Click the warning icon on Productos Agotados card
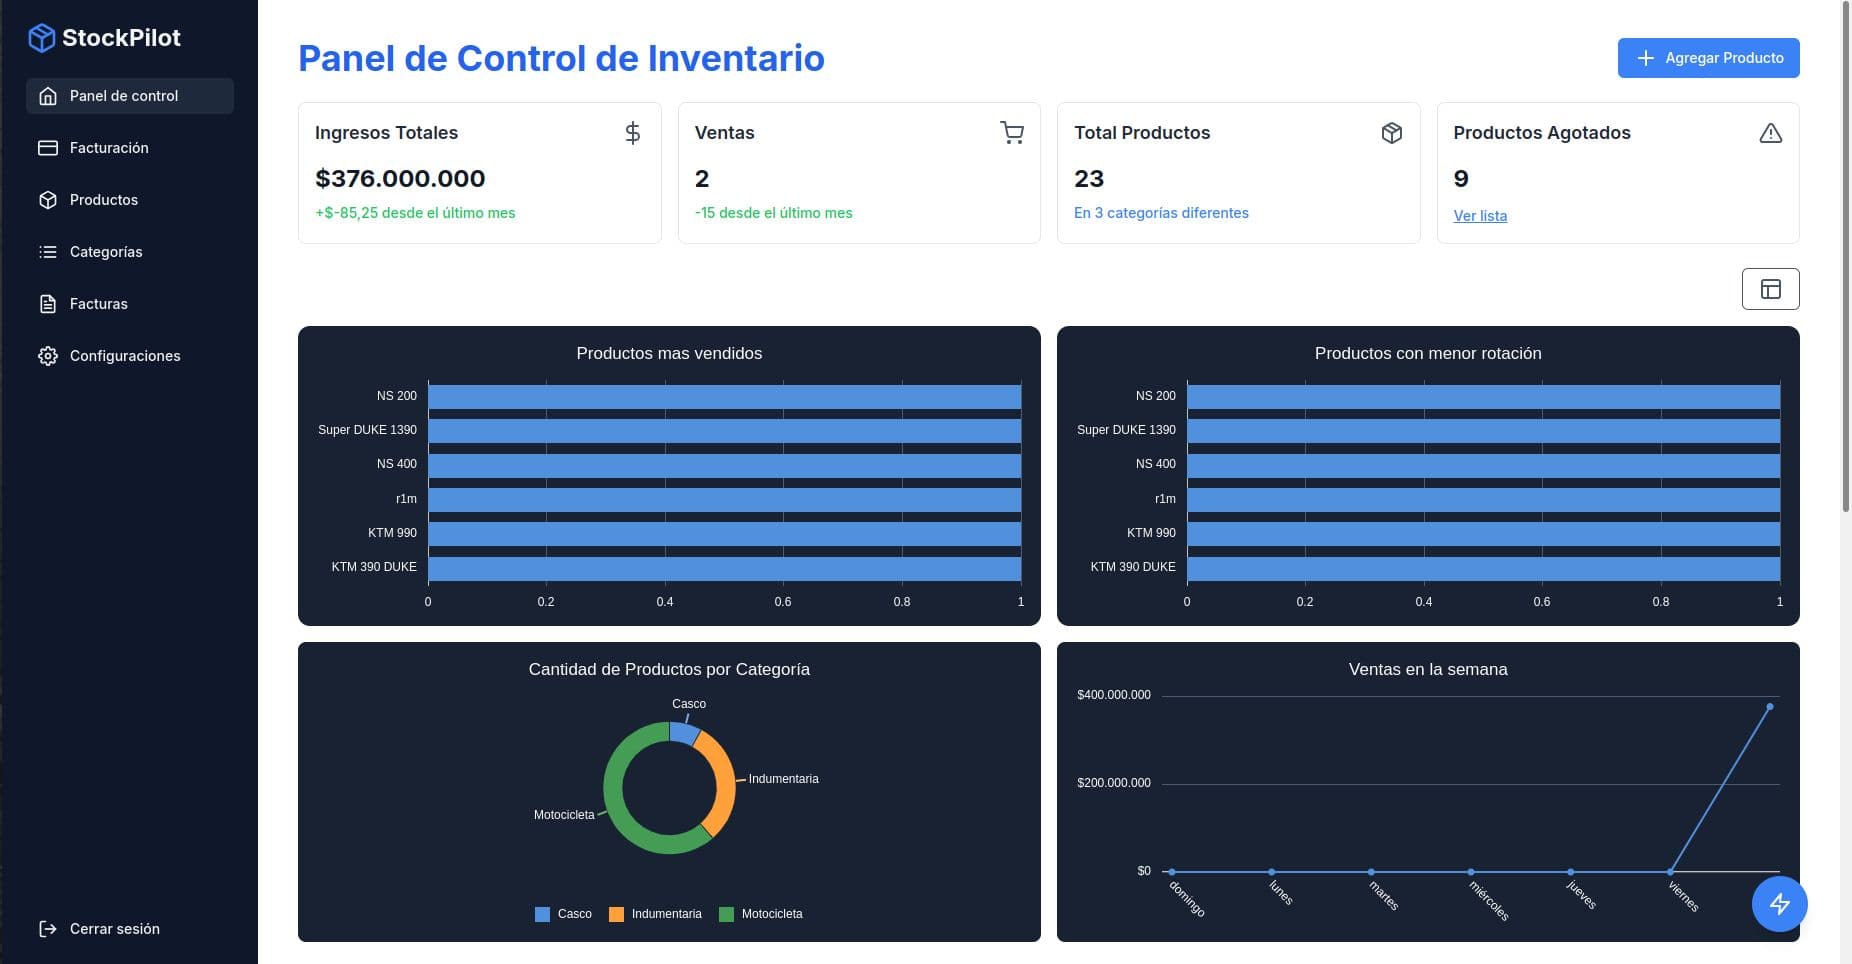 click(1771, 132)
